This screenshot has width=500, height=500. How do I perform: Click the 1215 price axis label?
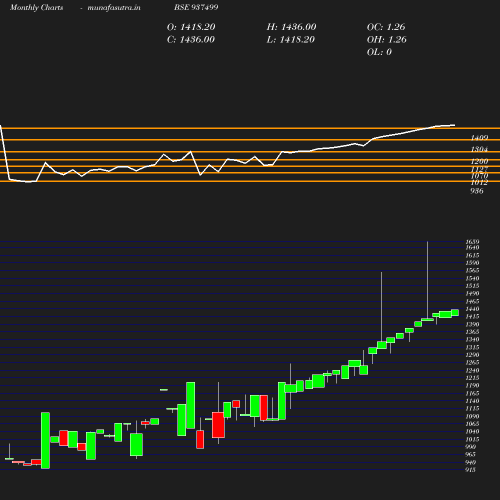pos(473,378)
